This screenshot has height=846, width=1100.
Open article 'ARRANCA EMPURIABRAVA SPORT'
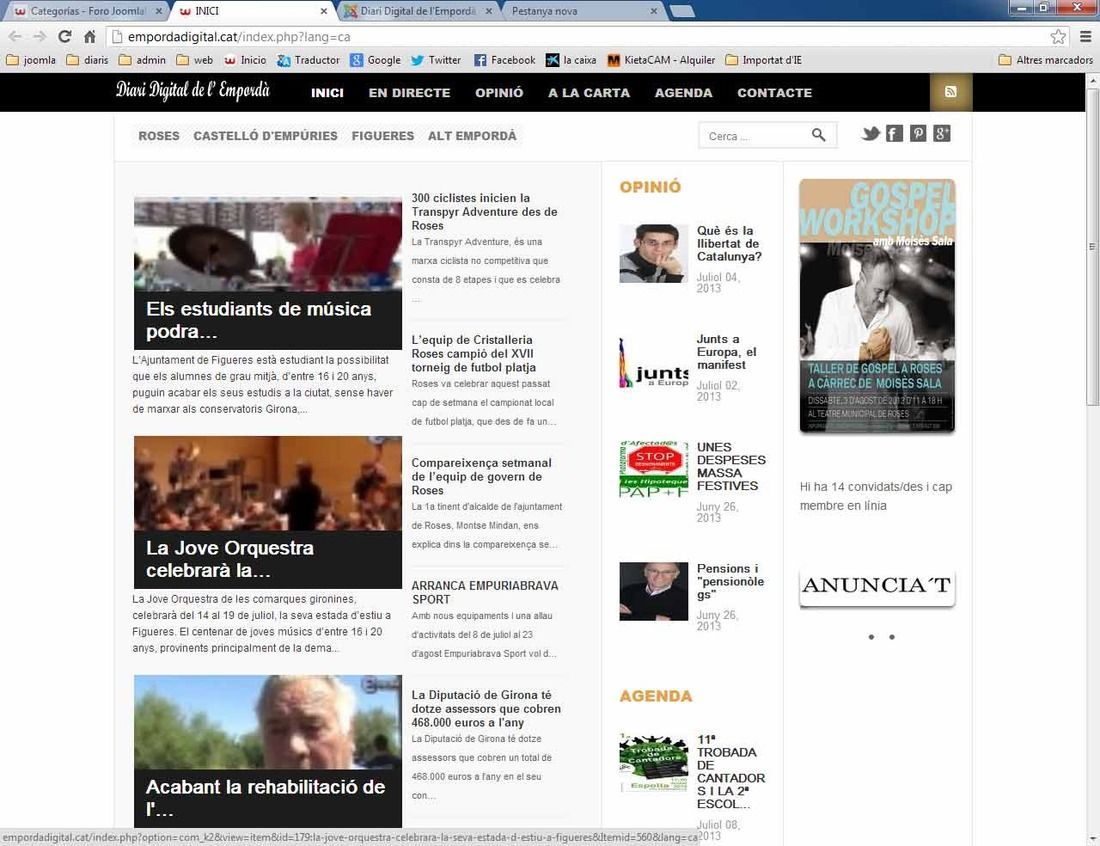point(485,593)
